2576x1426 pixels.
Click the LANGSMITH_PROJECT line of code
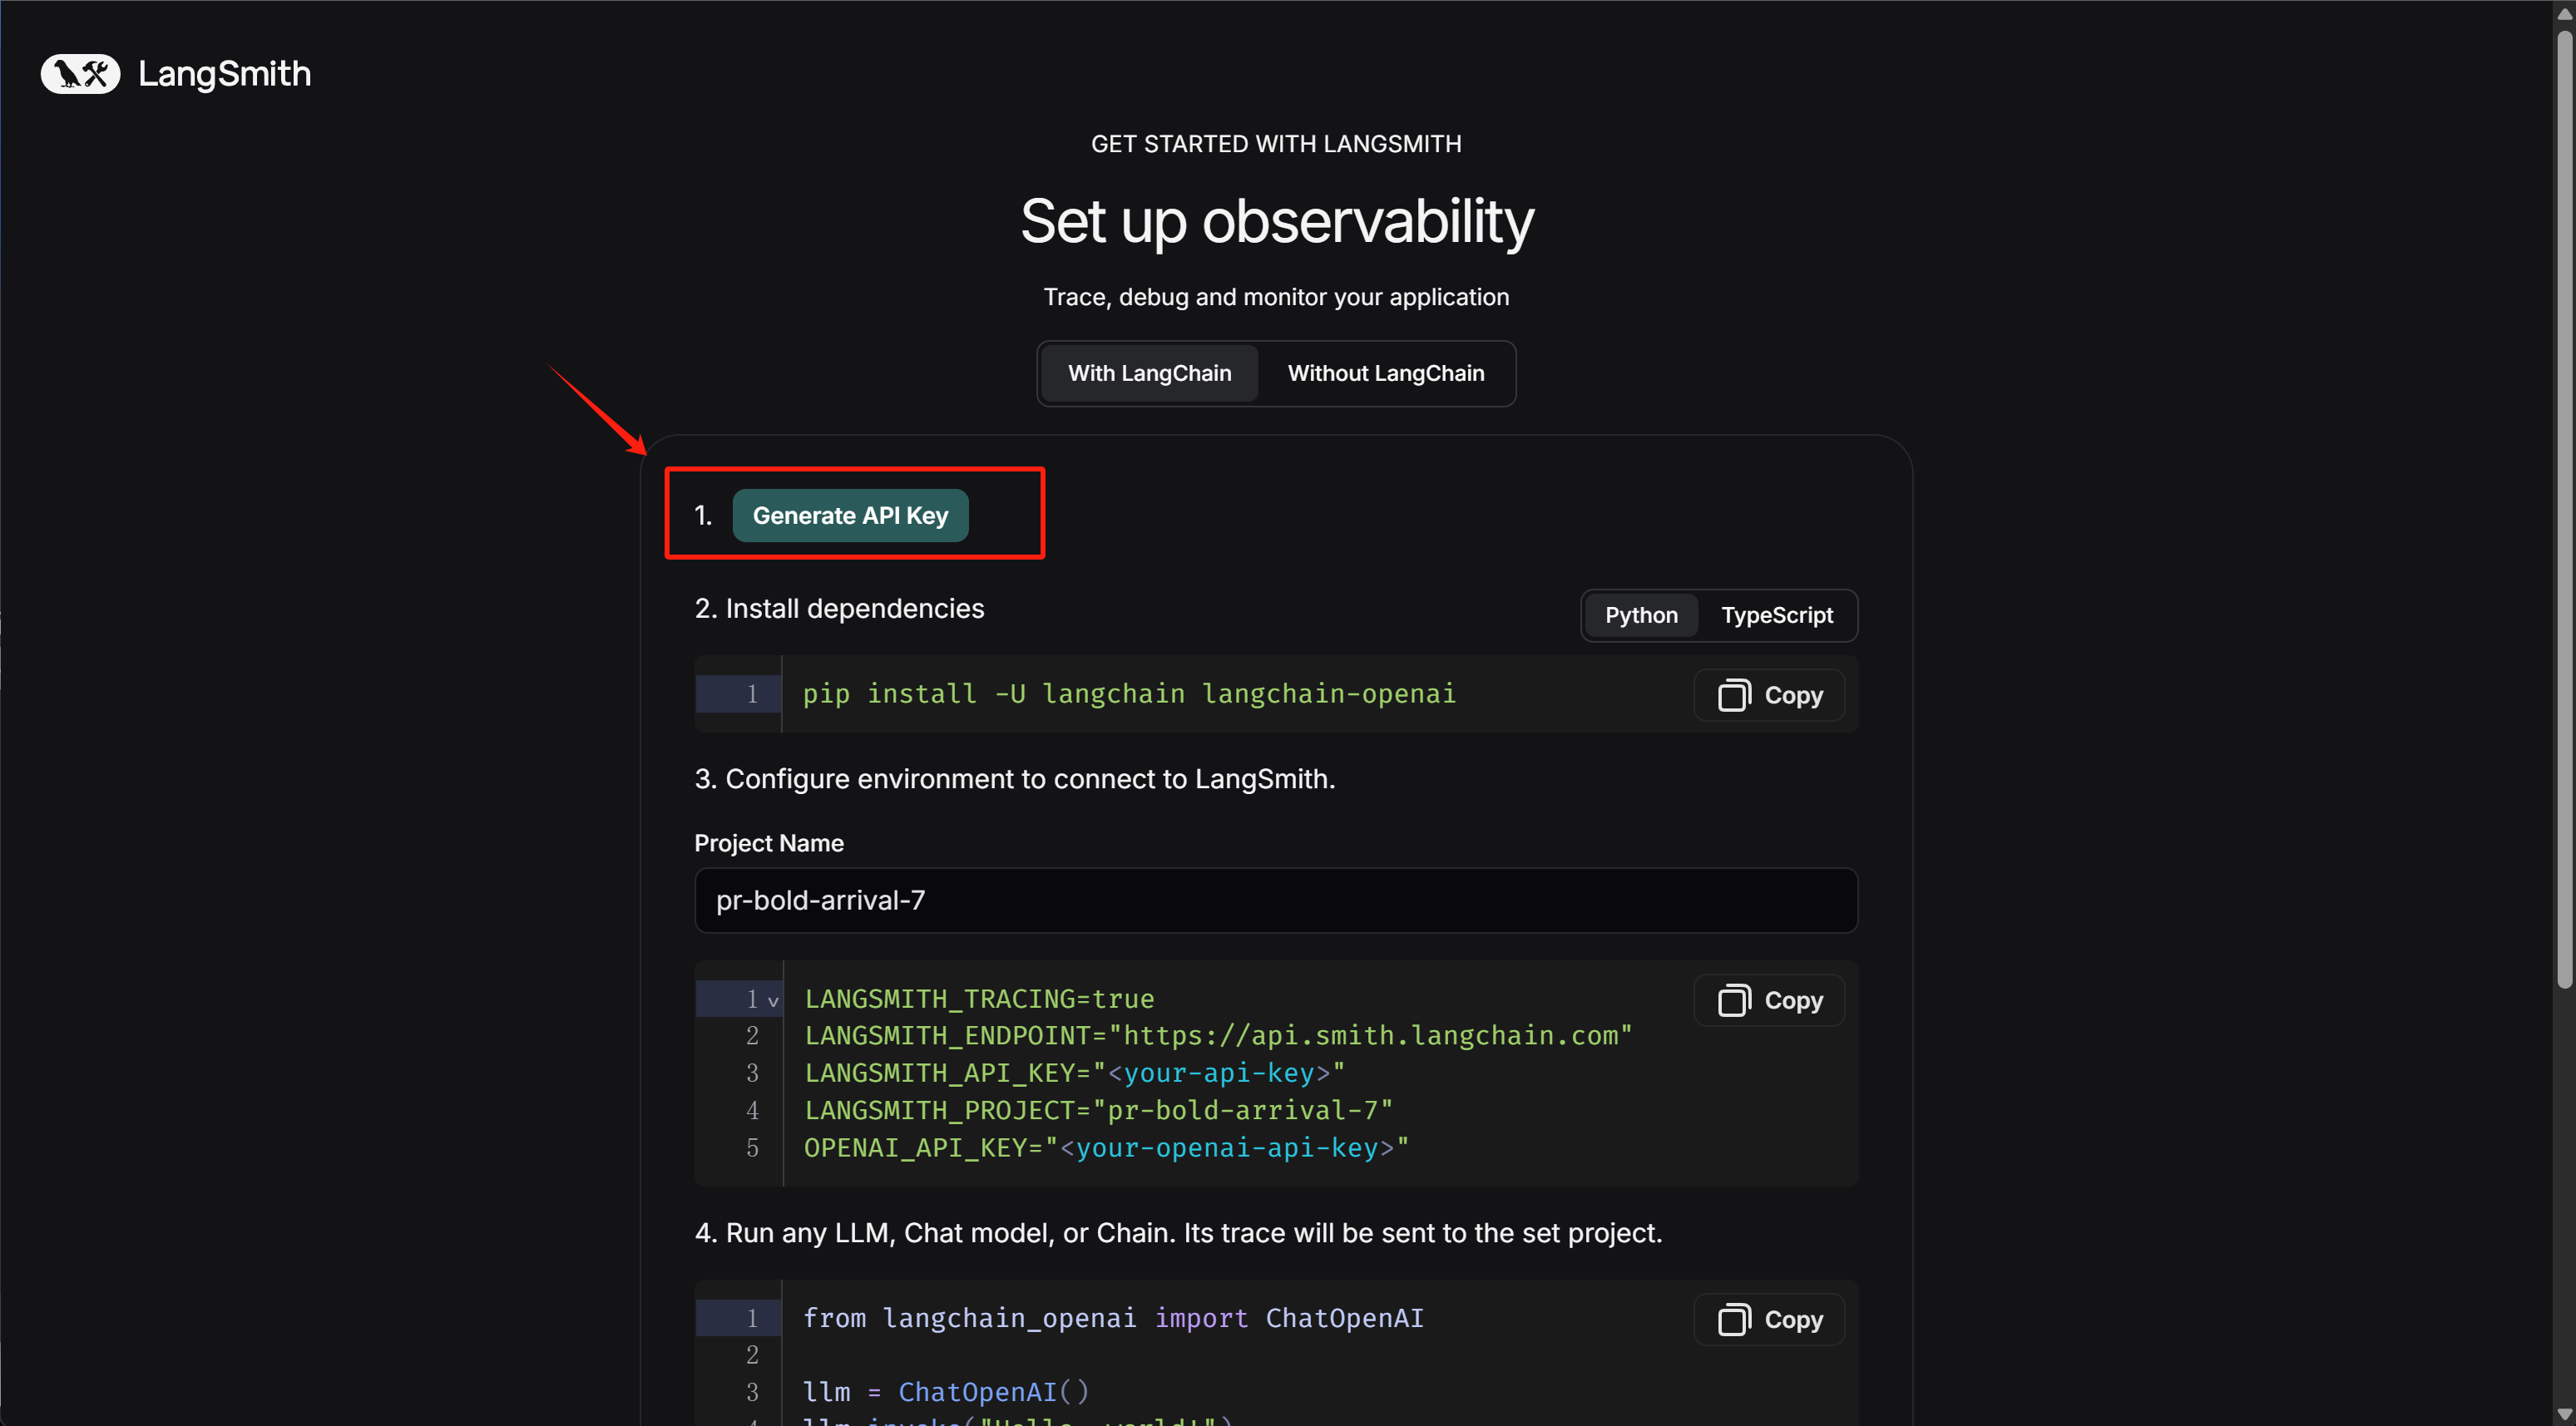point(1099,1110)
